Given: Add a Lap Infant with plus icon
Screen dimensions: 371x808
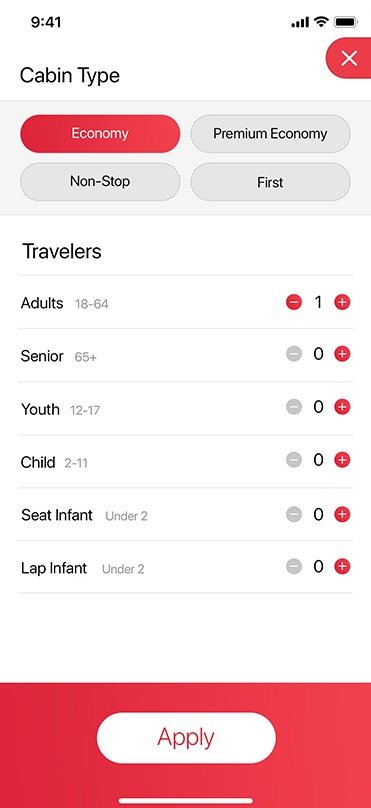Looking at the screenshot, I should (342, 567).
